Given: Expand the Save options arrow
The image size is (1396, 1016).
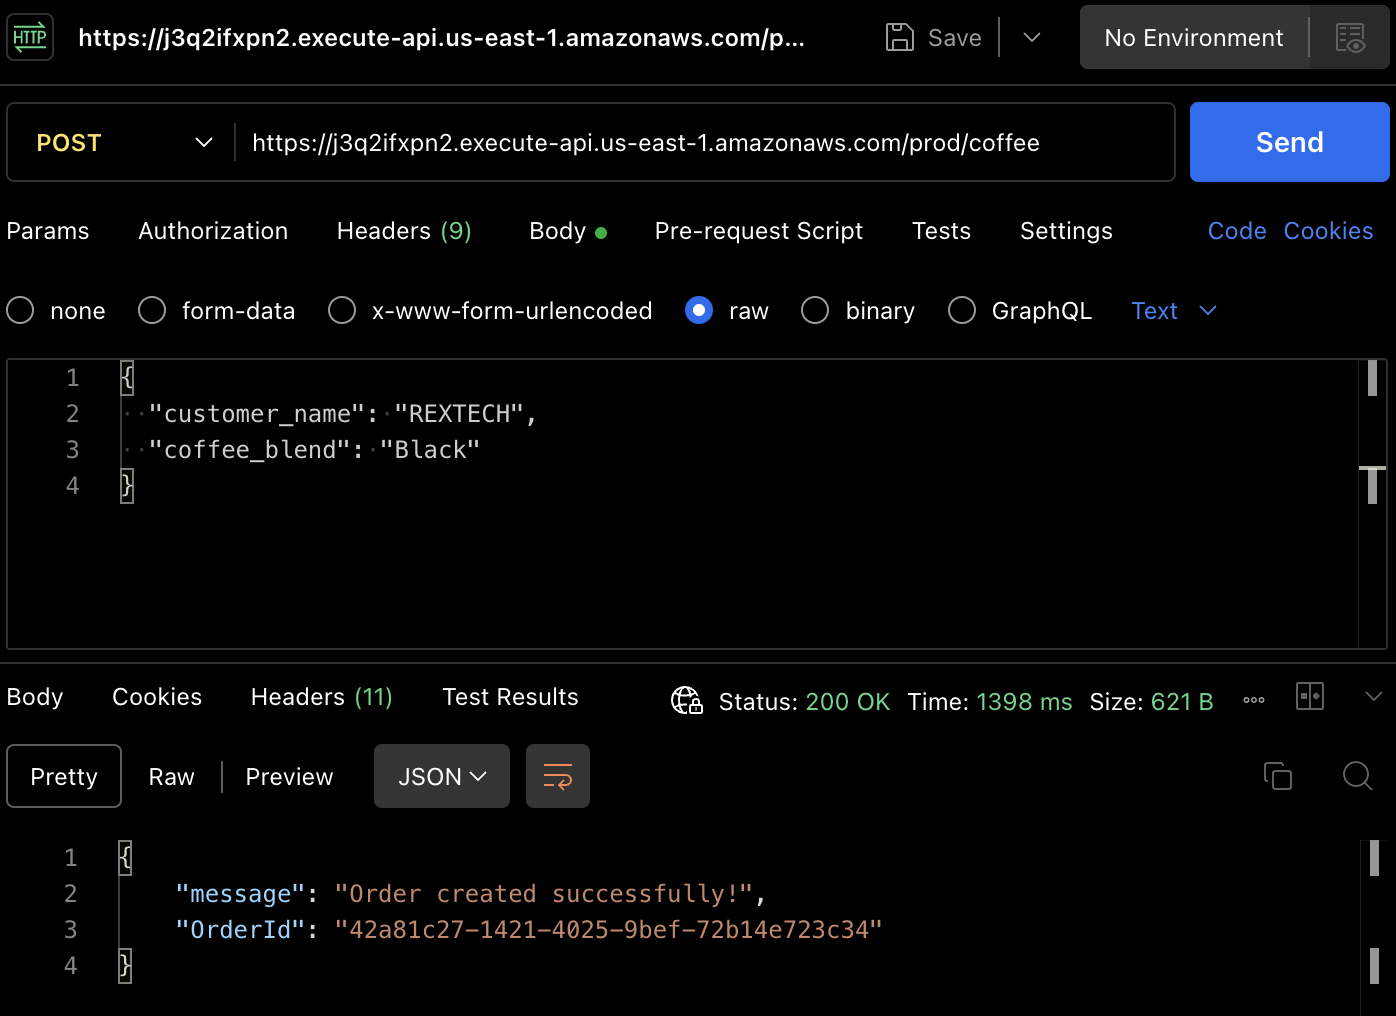Looking at the screenshot, I should tap(1032, 38).
